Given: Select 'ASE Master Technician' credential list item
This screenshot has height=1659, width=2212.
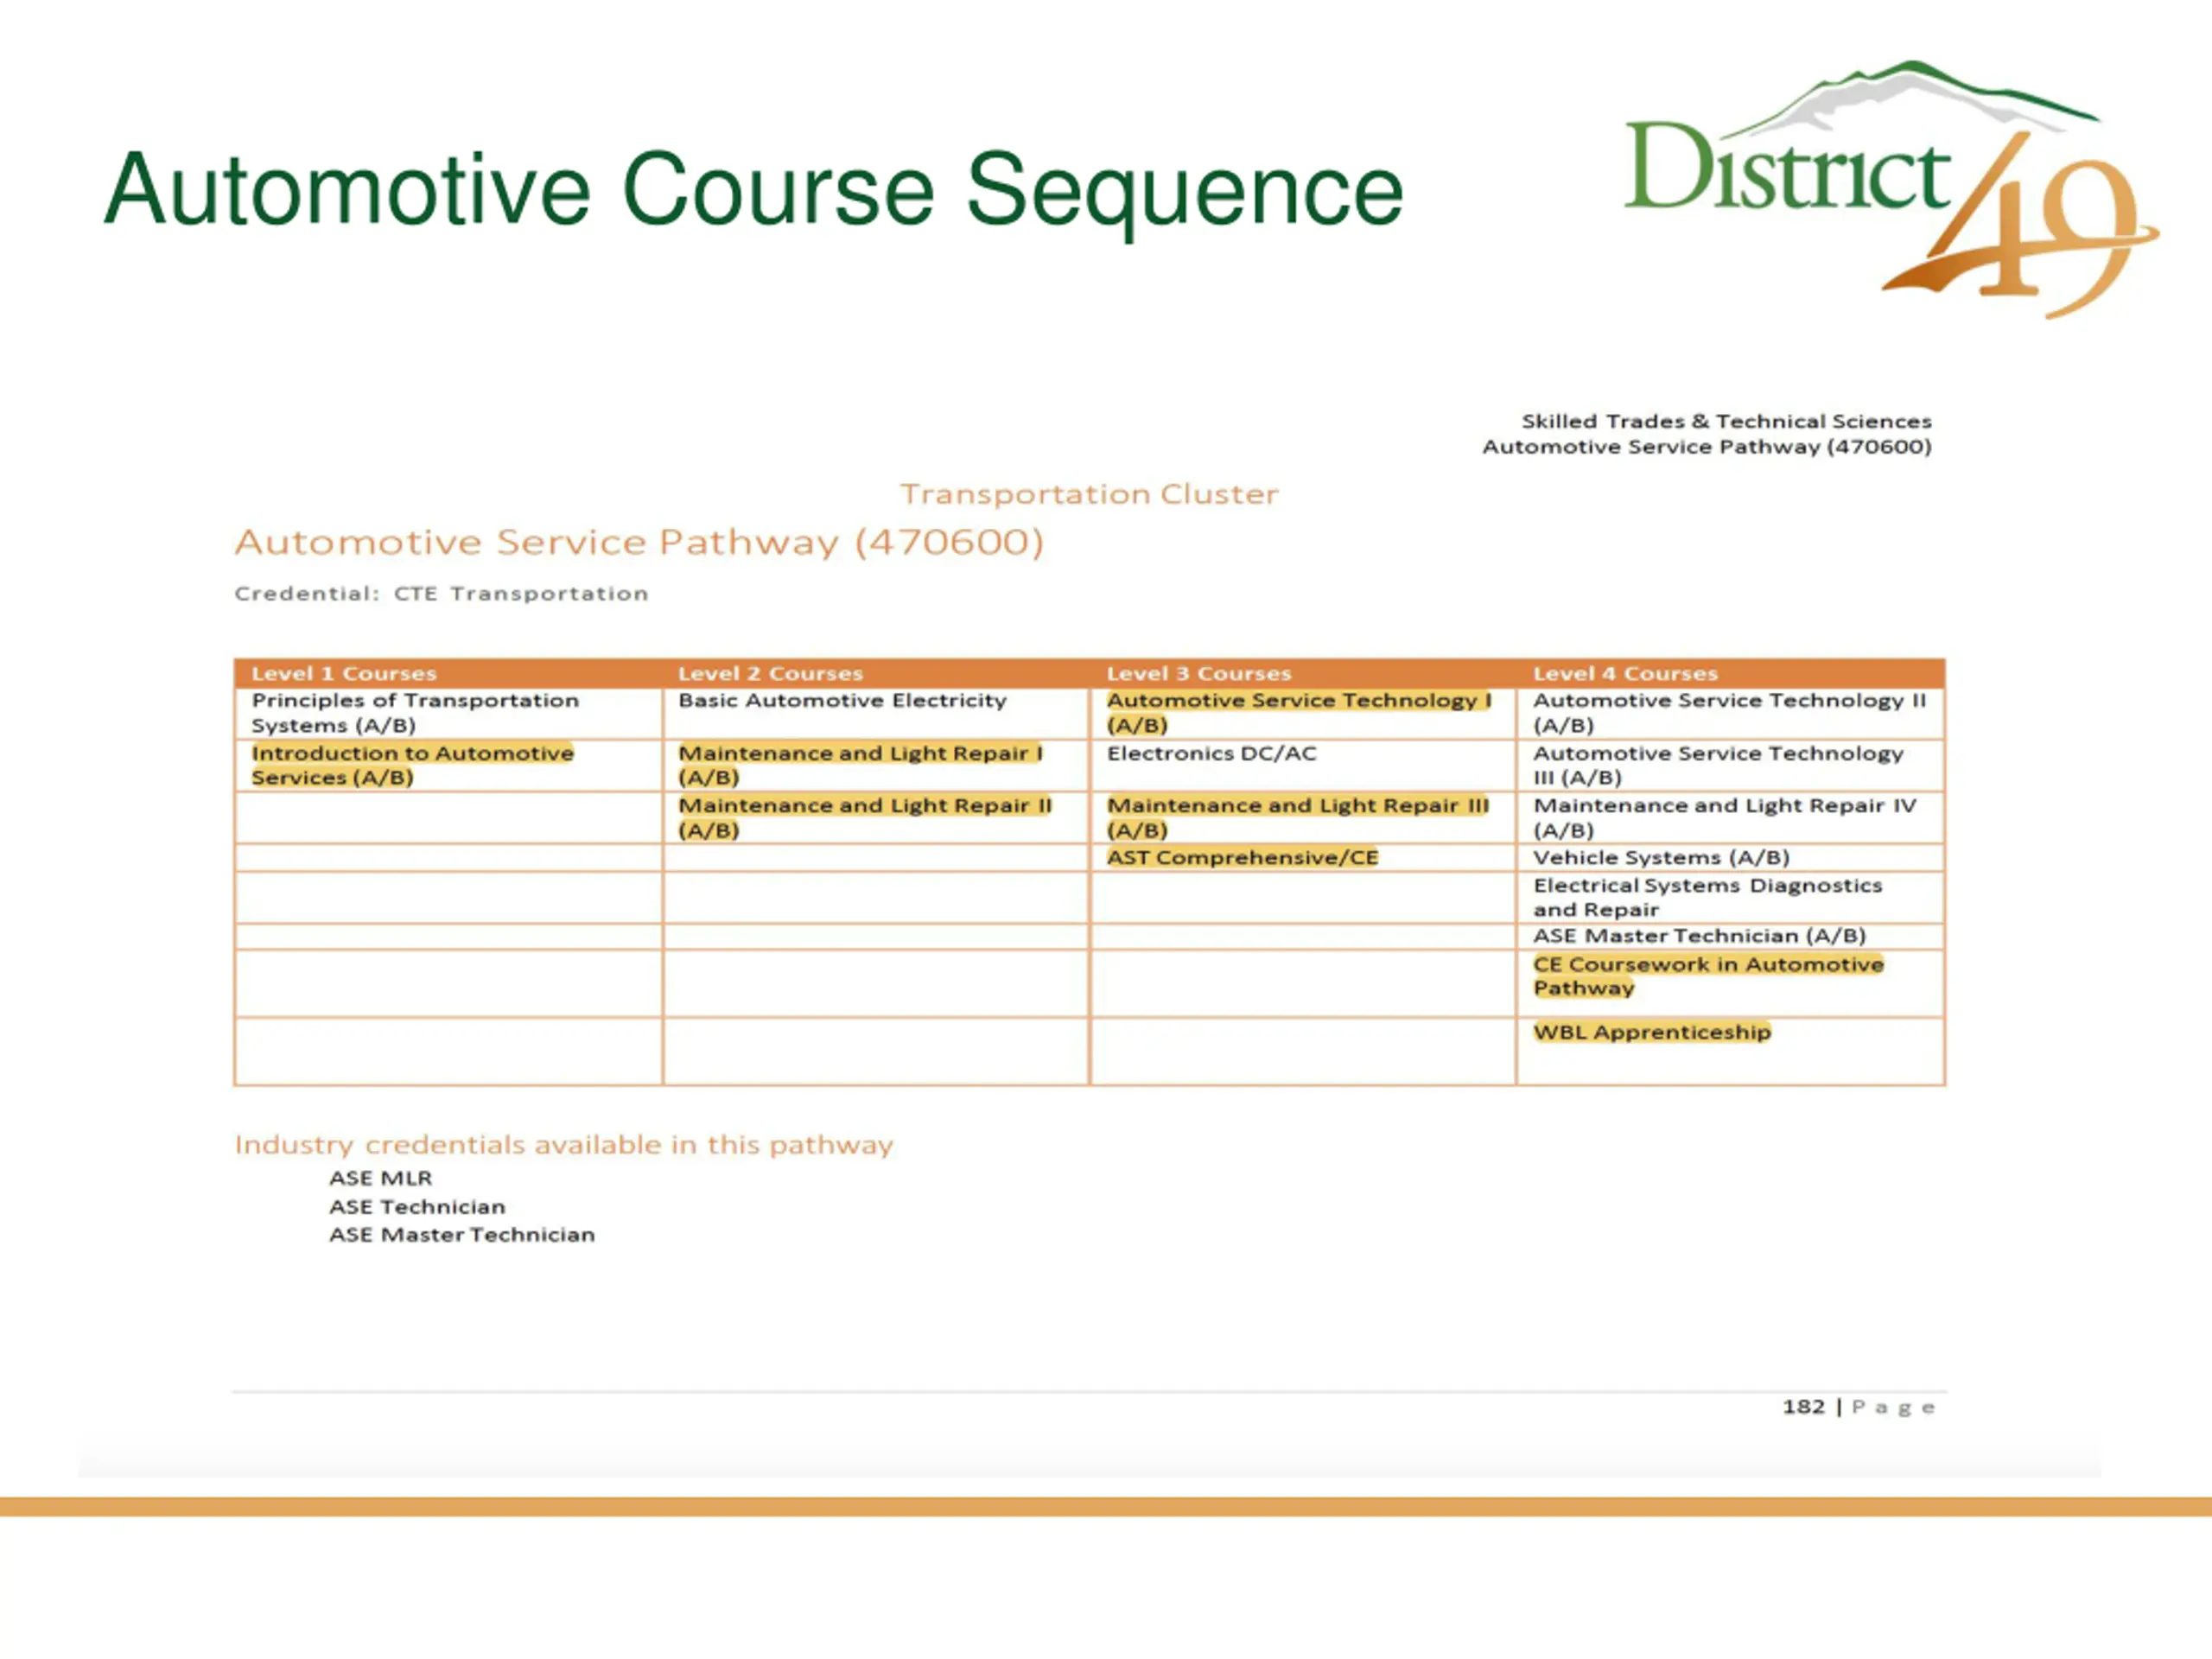Looking at the screenshot, I should point(462,1235).
